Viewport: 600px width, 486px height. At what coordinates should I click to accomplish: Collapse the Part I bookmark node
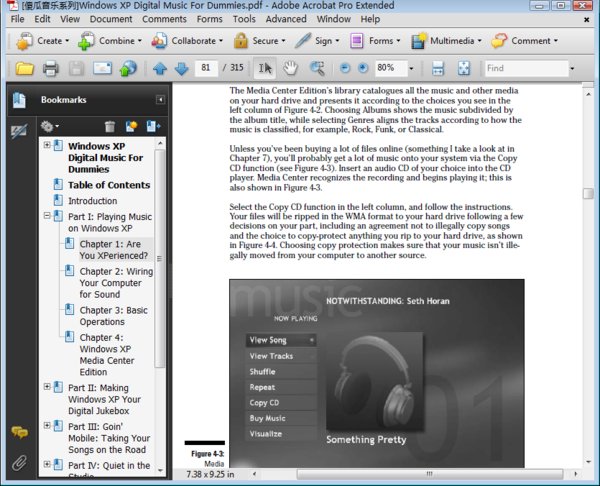coord(47,215)
